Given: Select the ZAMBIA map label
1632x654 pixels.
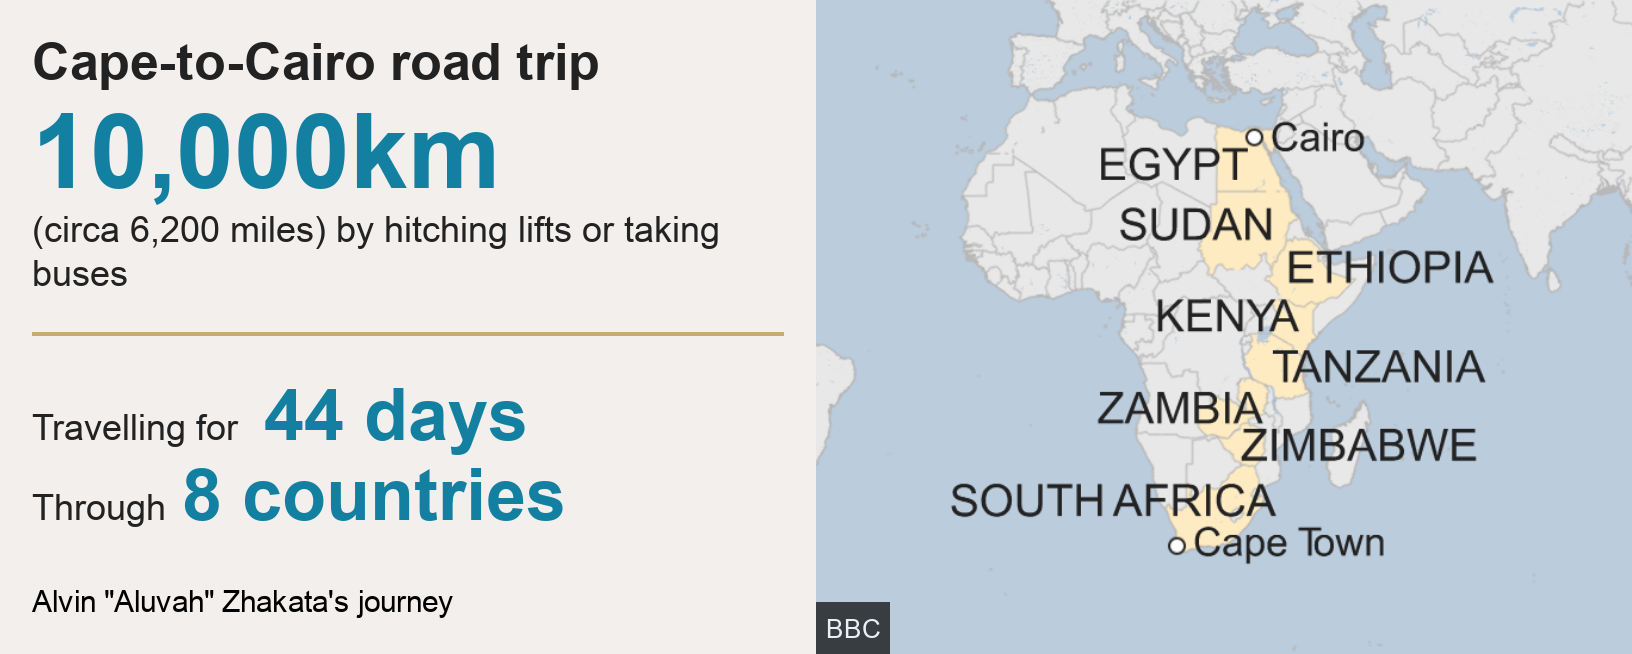Looking at the screenshot, I should [1179, 408].
